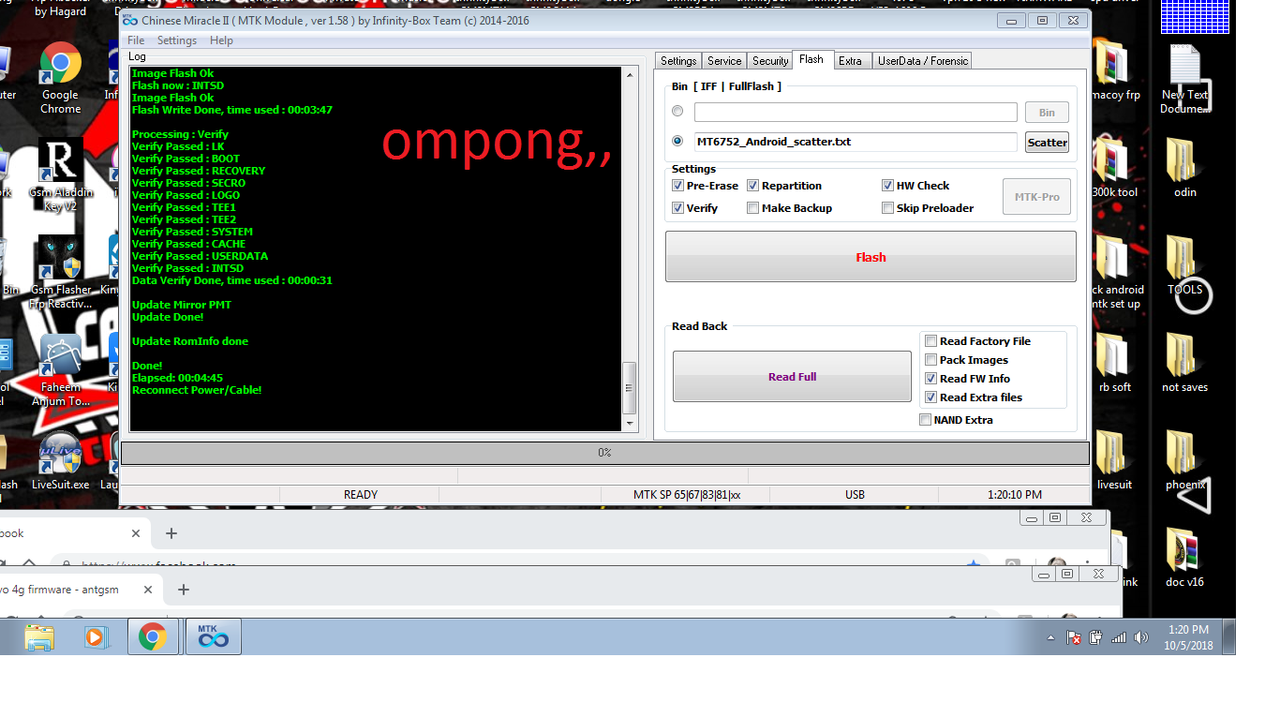The image size is (1280, 720).
Task: Browse for a scatter file with Scatter button
Action: coord(1047,142)
